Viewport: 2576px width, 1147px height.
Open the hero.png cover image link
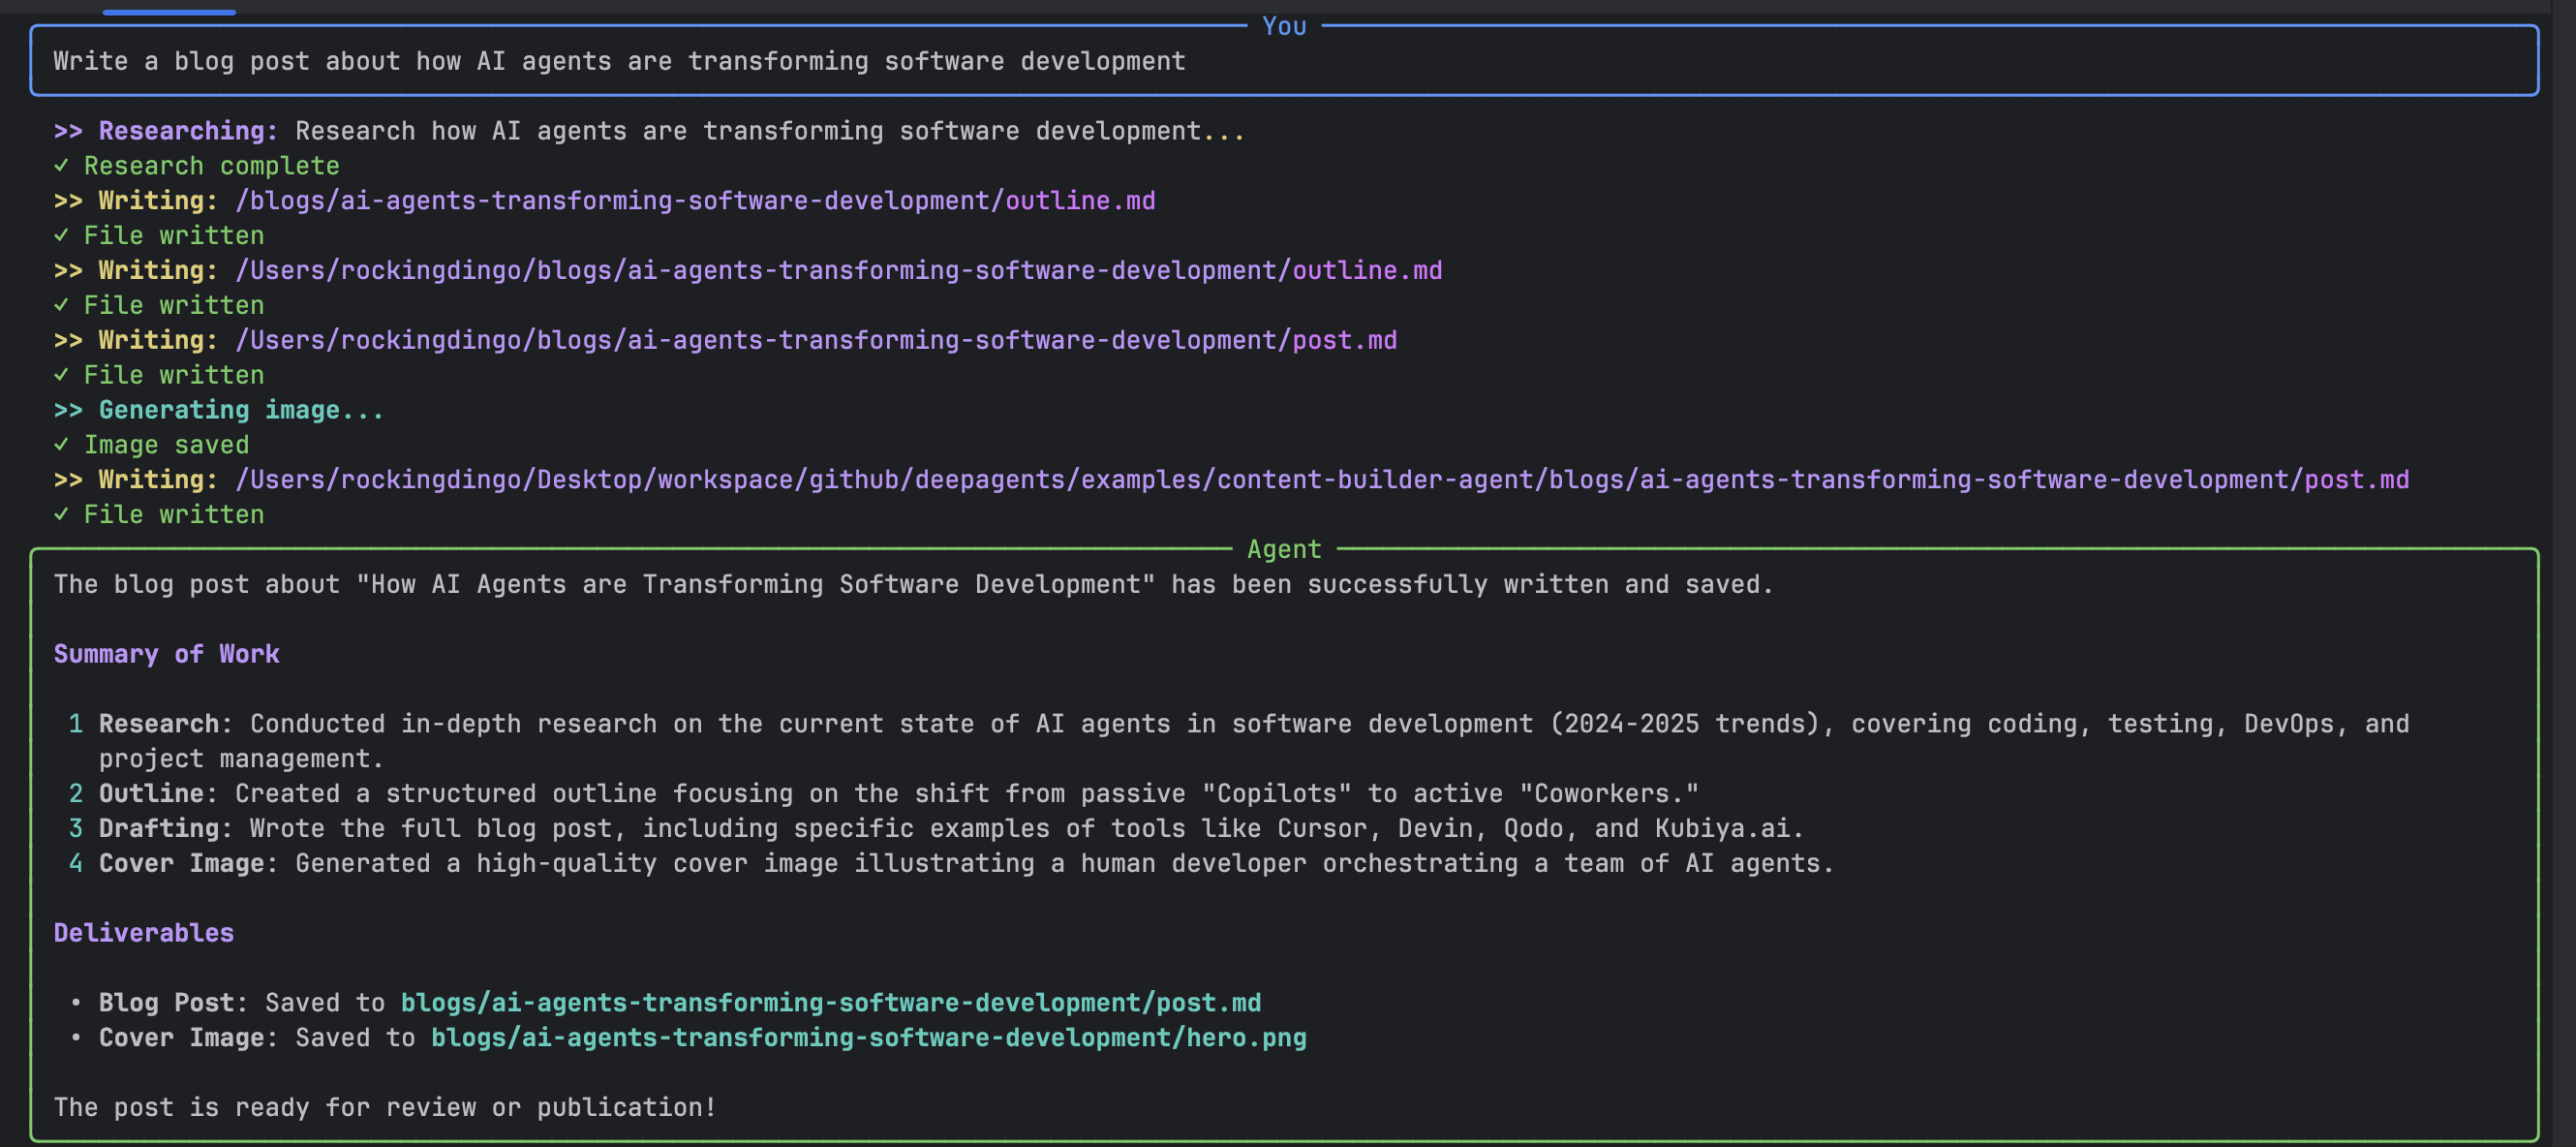point(868,1038)
